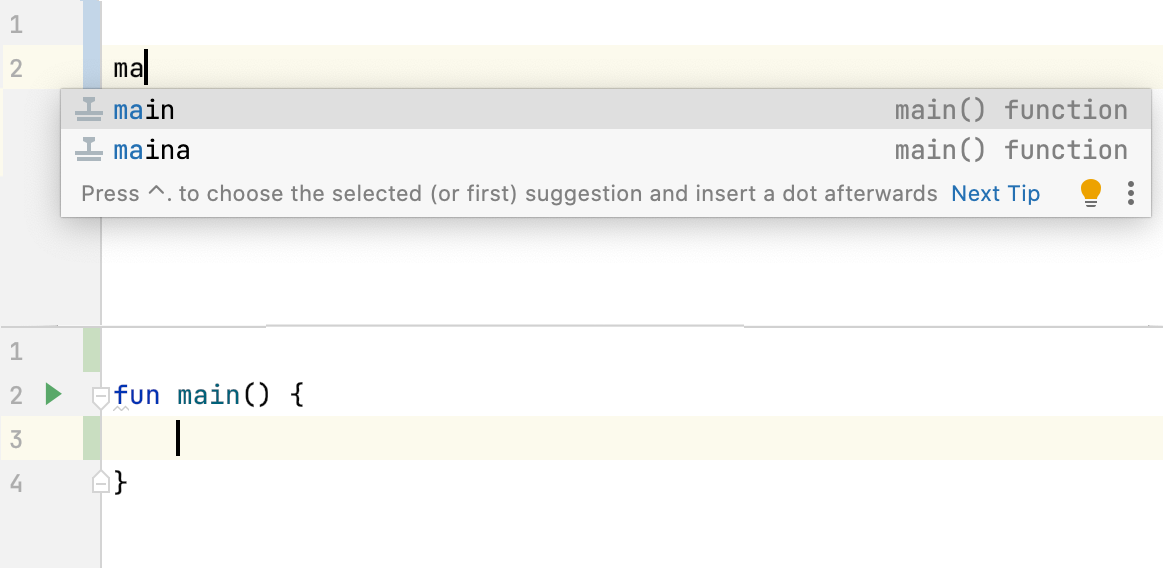The width and height of the screenshot is (1163, 568).
Task: Click line number 3 in the lower editor
Action: pos(16,439)
